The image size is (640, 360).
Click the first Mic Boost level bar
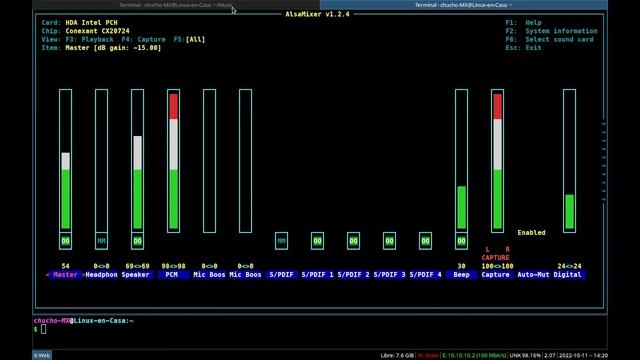209,161
